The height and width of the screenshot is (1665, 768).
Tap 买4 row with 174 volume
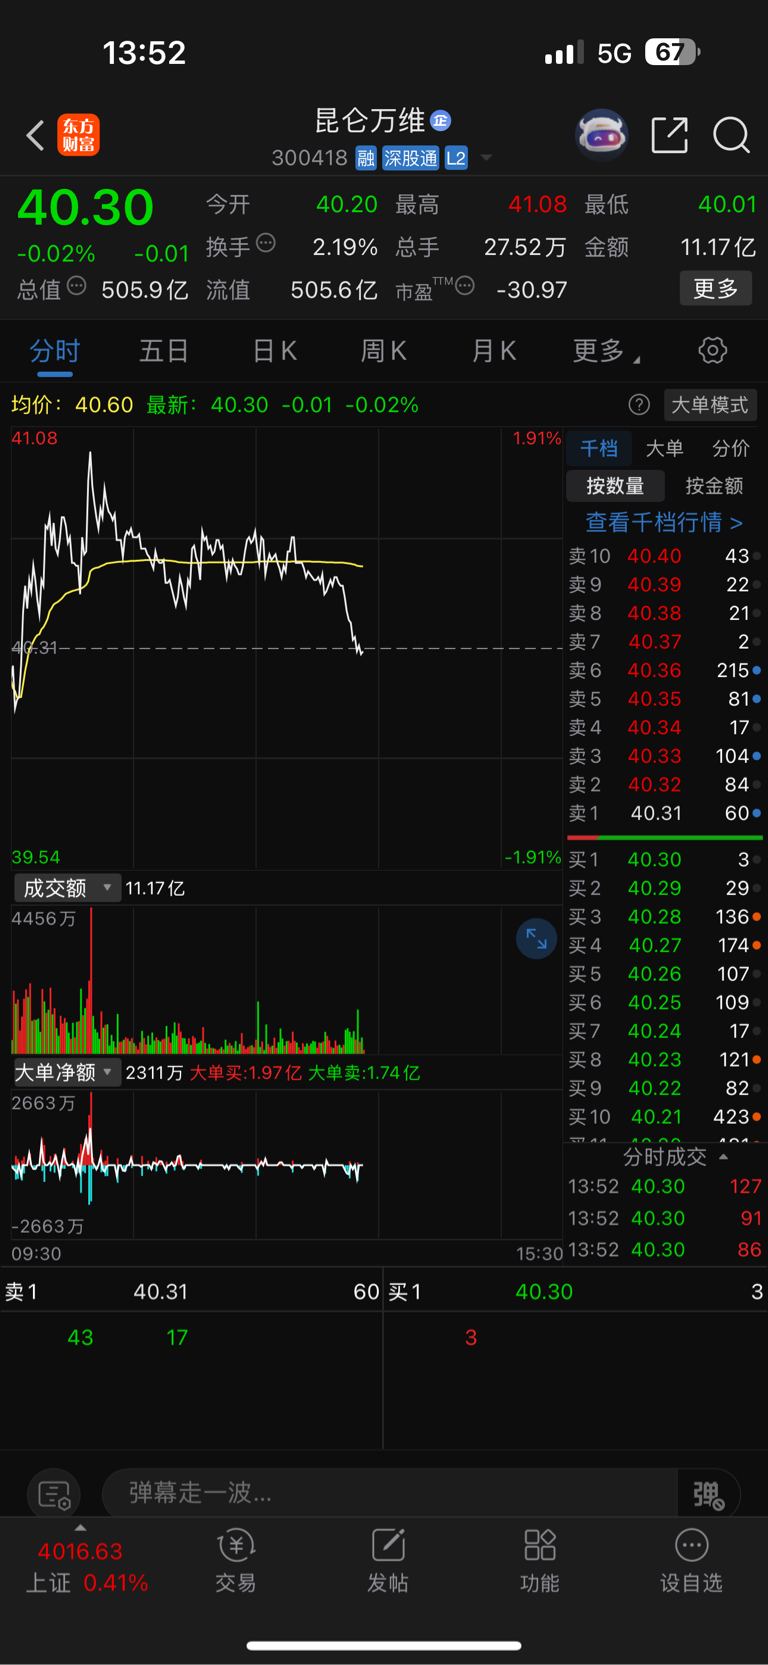[x=665, y=945]
